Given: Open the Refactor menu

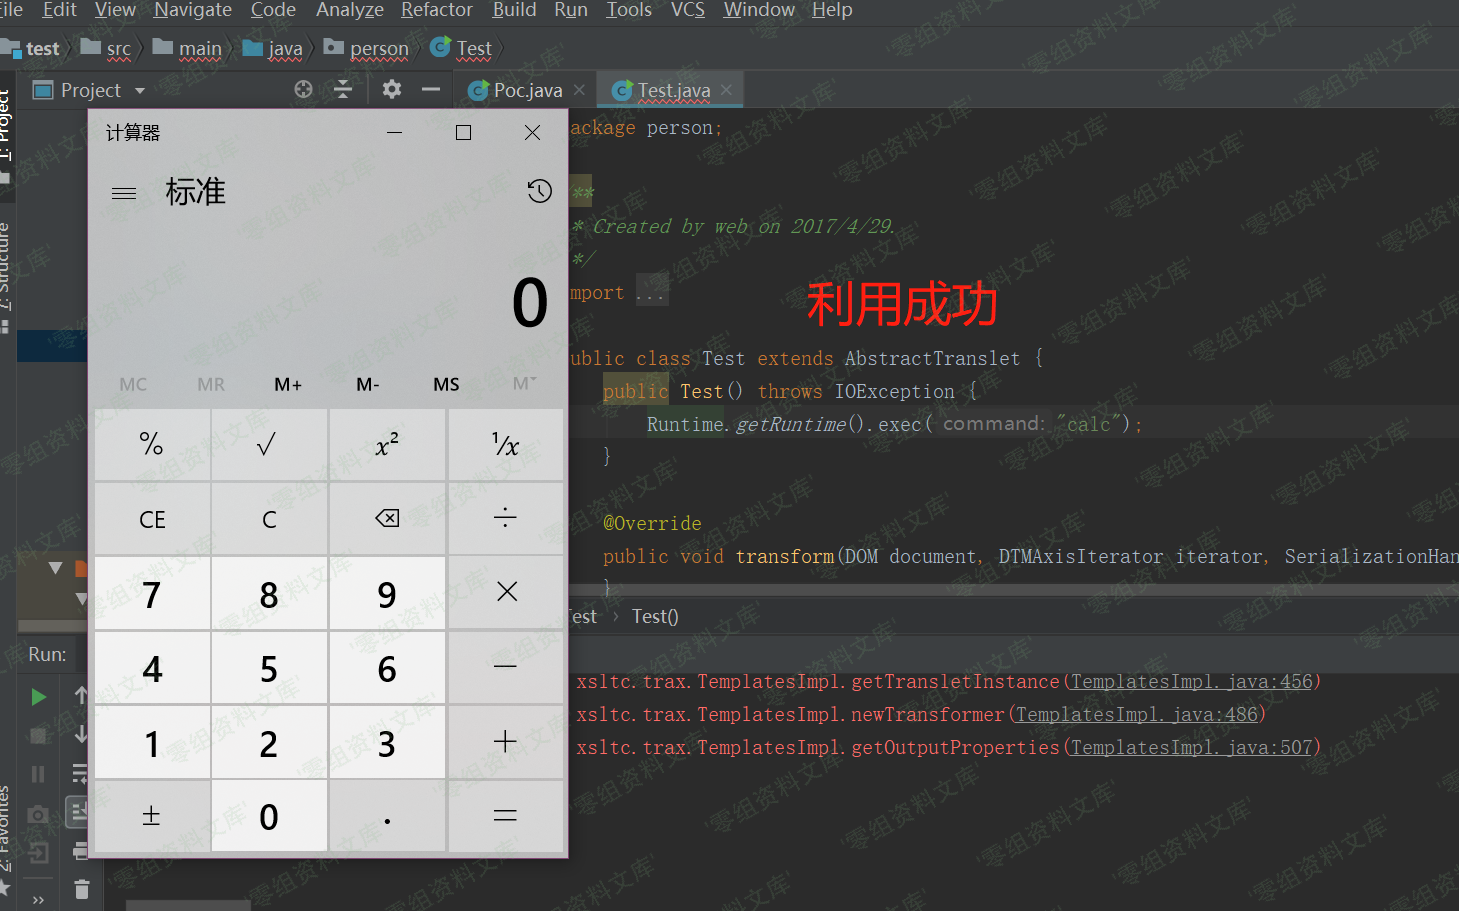Looking at the screenshot, I should point(436,10).
